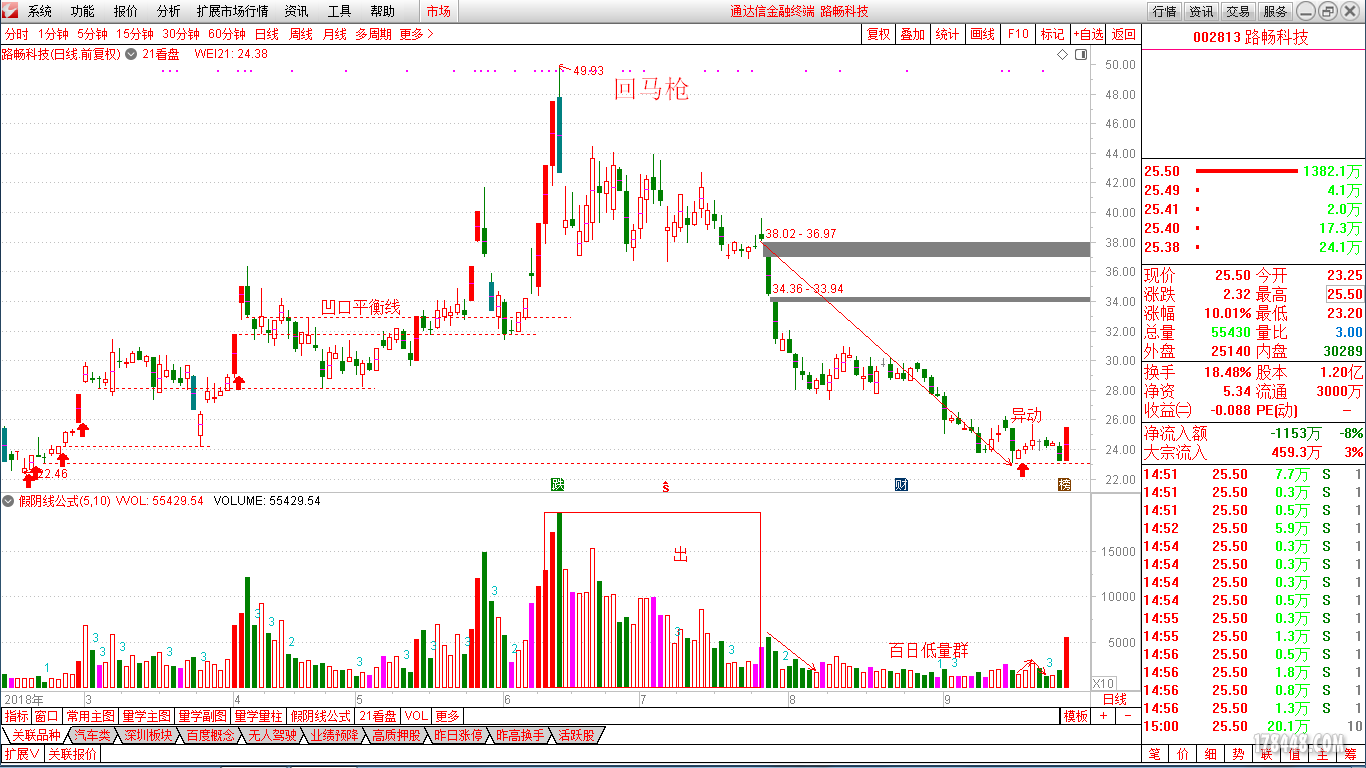Select the 汽车类 sector tab

click(92, 735)
